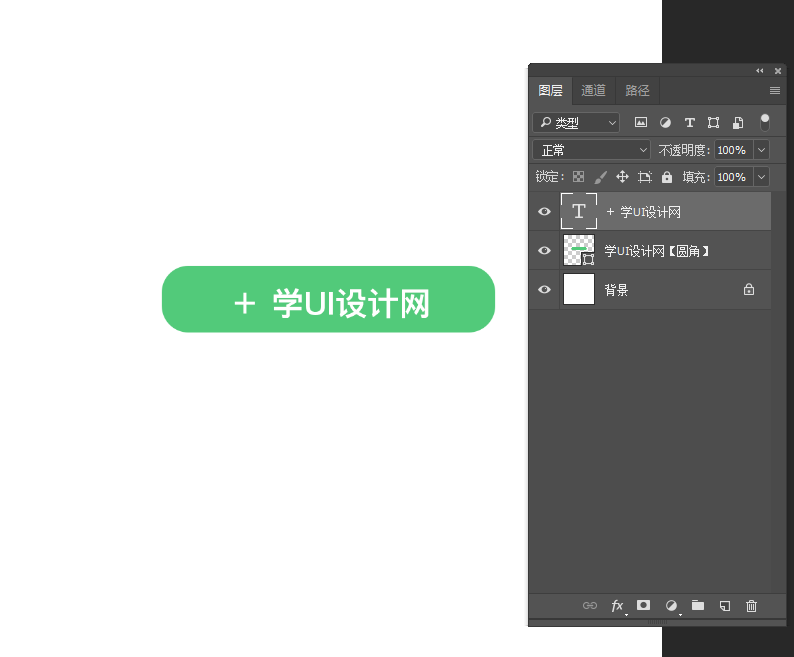Lock all padlock icon in lock row

pos(667,176)
